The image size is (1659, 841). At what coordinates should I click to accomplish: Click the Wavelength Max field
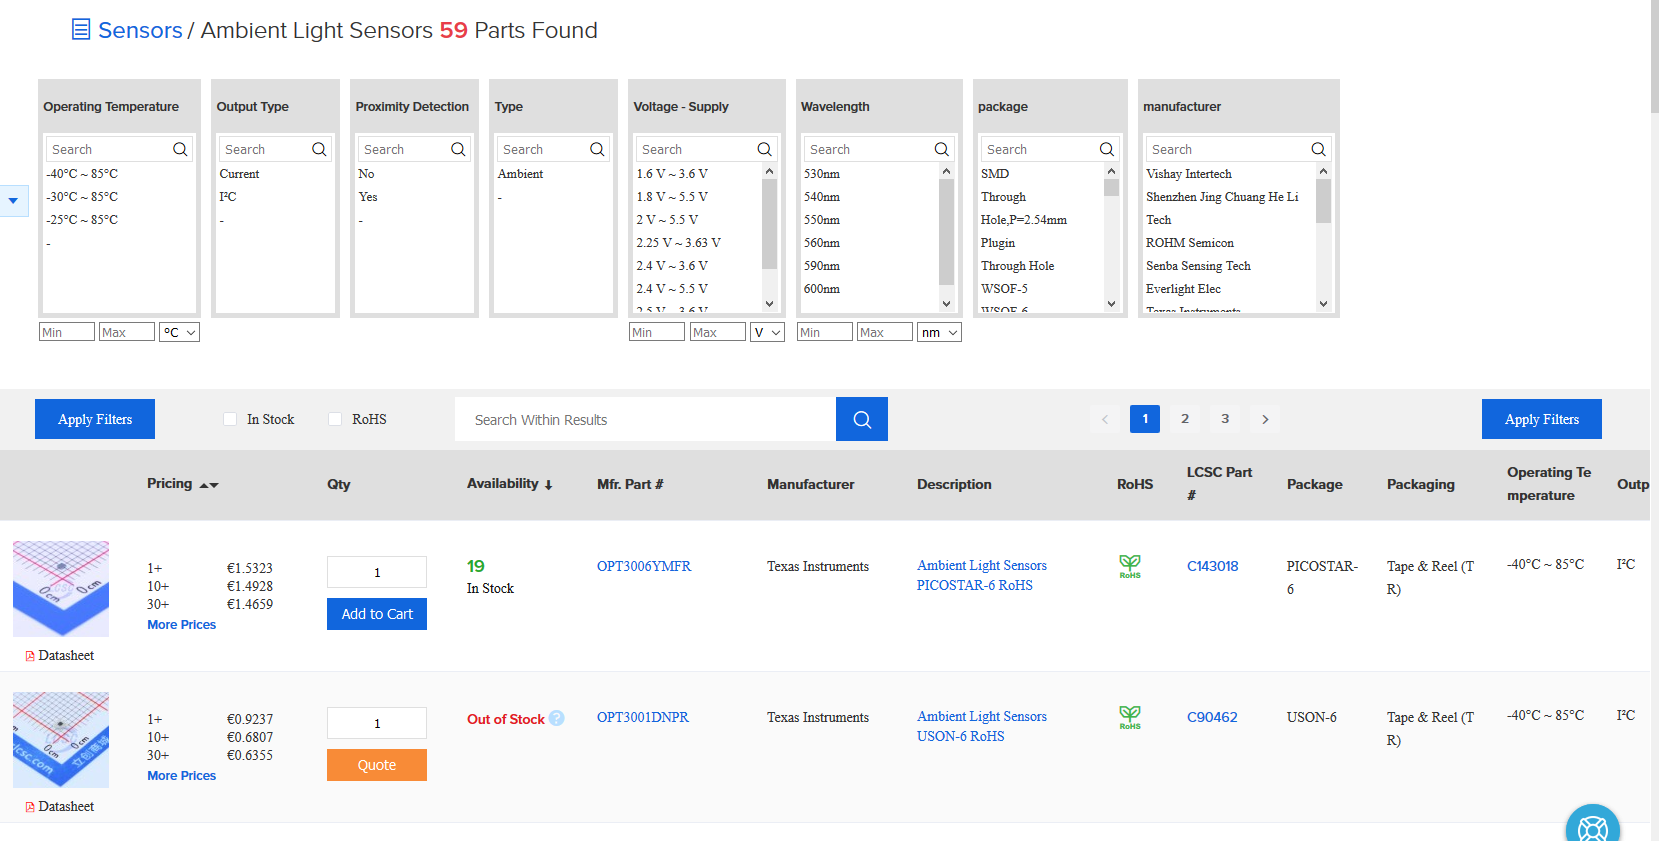[885, 332]
